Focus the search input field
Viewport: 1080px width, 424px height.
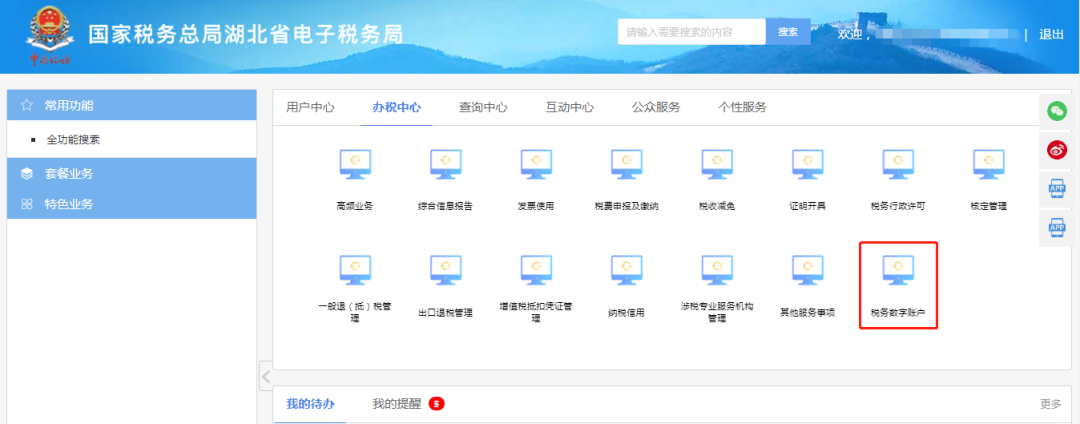coord(690,32)
